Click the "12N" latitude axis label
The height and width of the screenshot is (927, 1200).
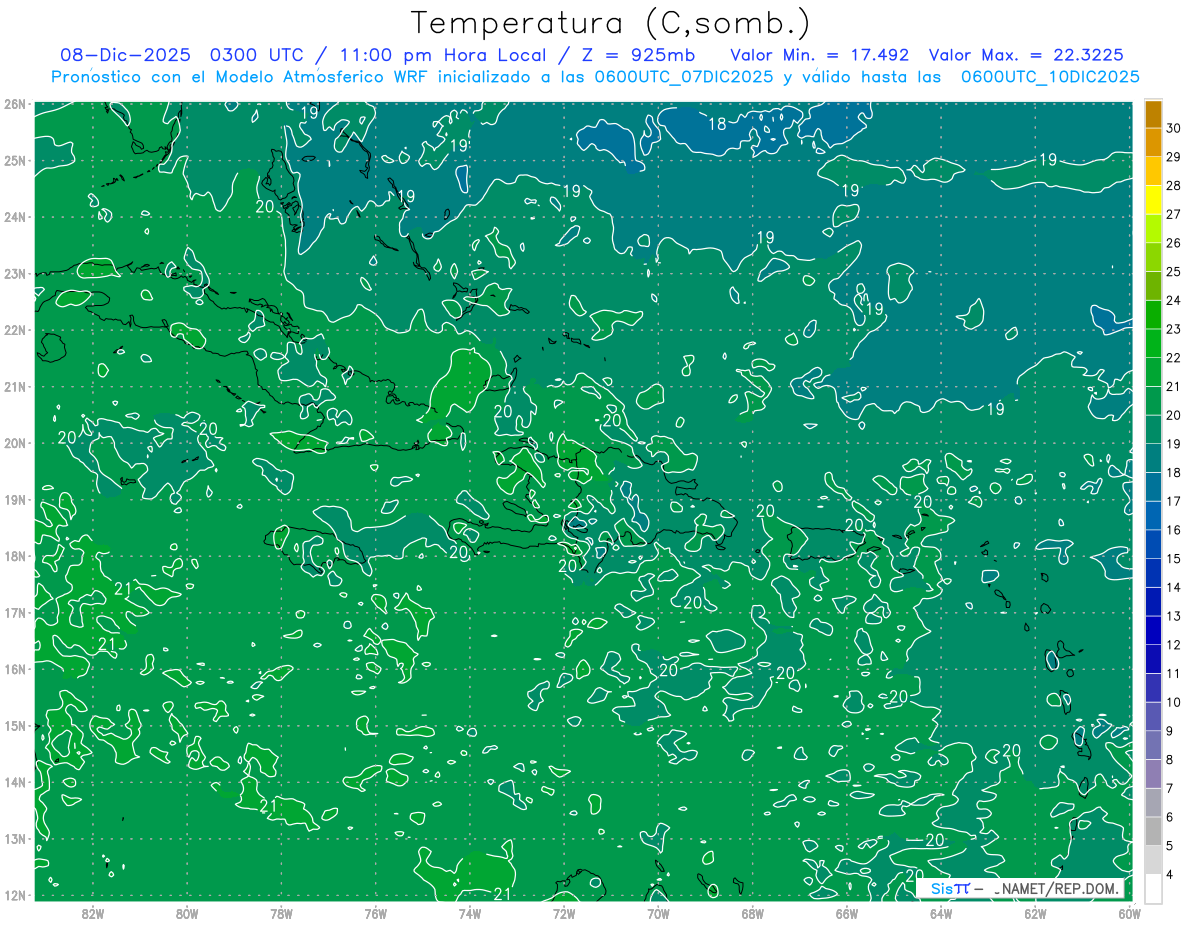pyautogui.click(x=14, y=895)
